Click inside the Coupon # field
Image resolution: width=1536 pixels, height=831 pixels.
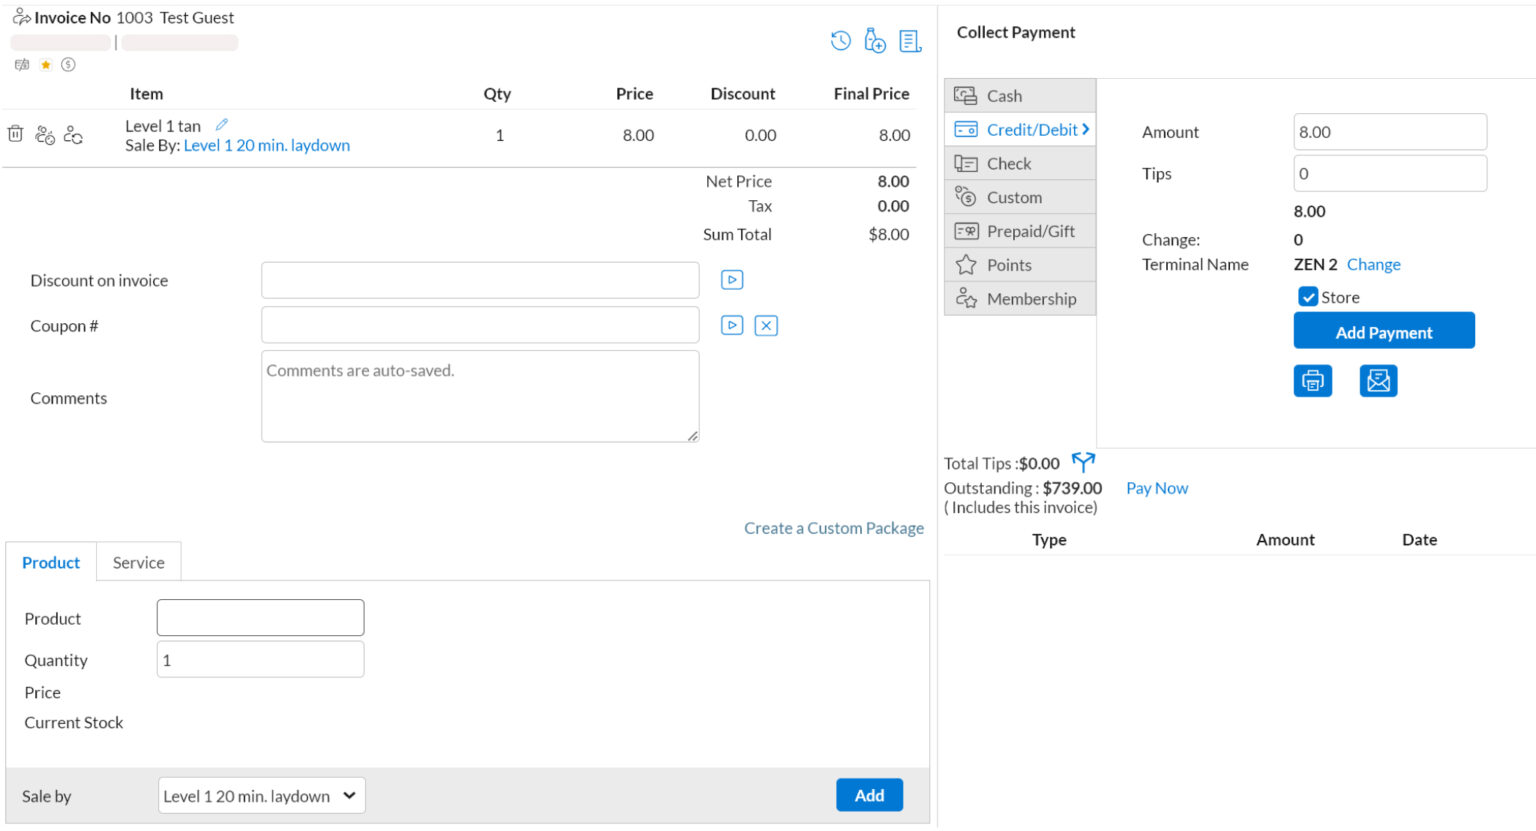click(480, 325)
